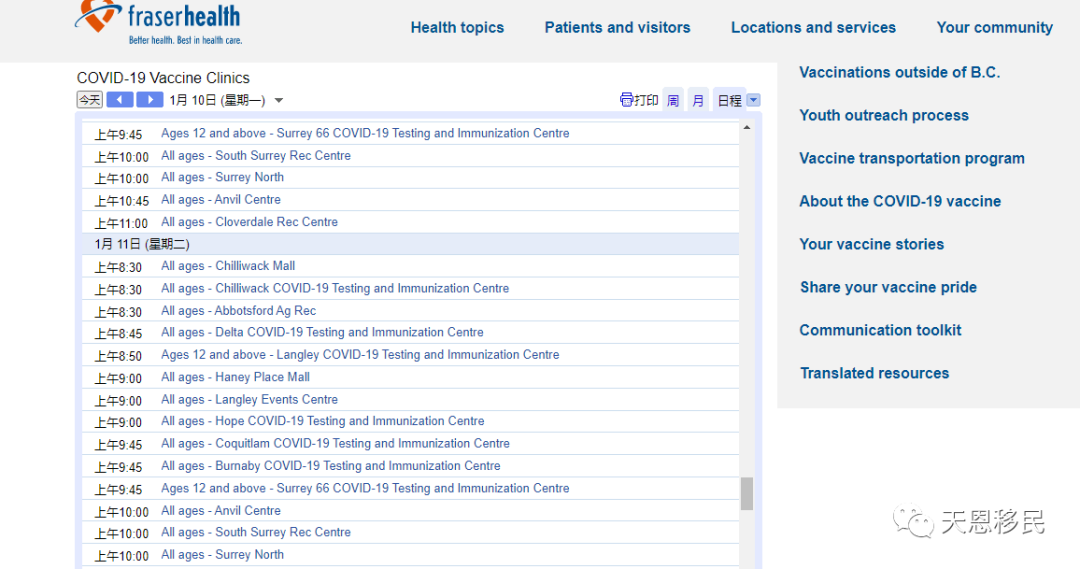1080x569 pixels.
Task: Click calendar scrollbar up arrow
Action: click(x=747, y=128)
